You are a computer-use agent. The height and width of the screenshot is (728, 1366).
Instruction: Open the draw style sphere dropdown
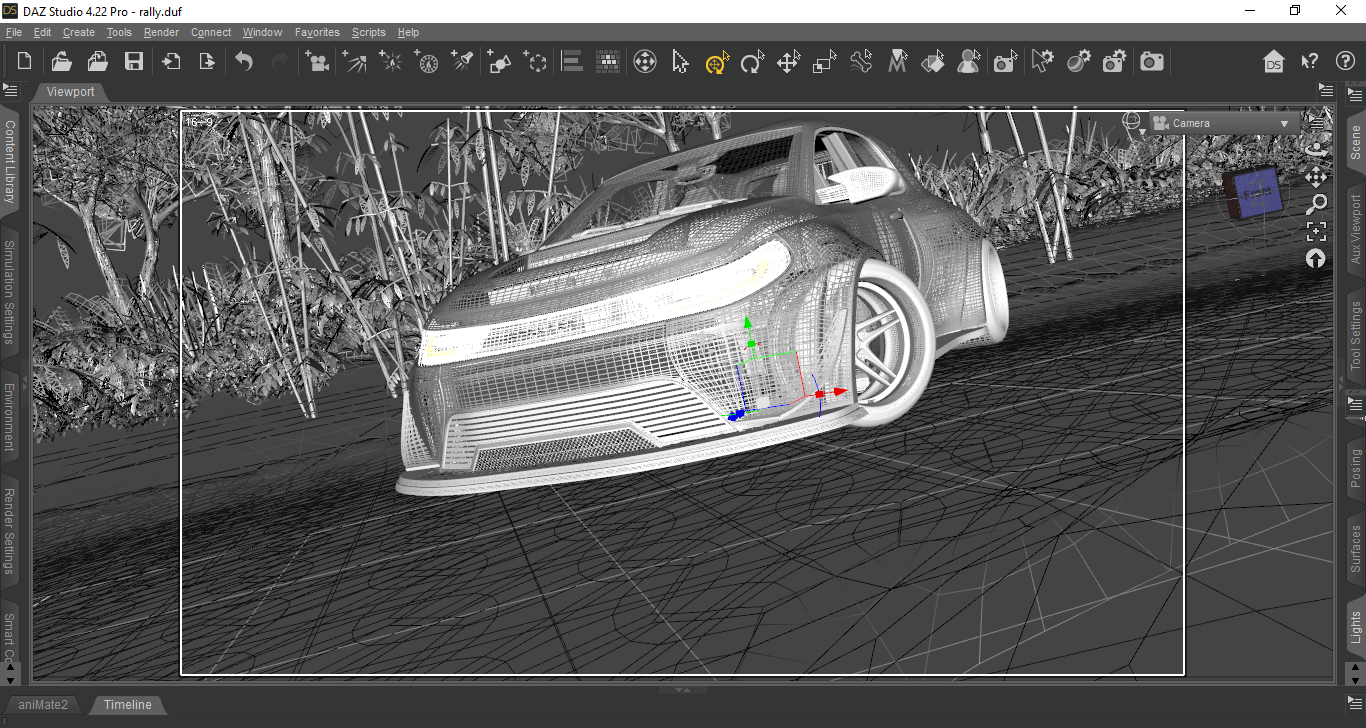1134,123
